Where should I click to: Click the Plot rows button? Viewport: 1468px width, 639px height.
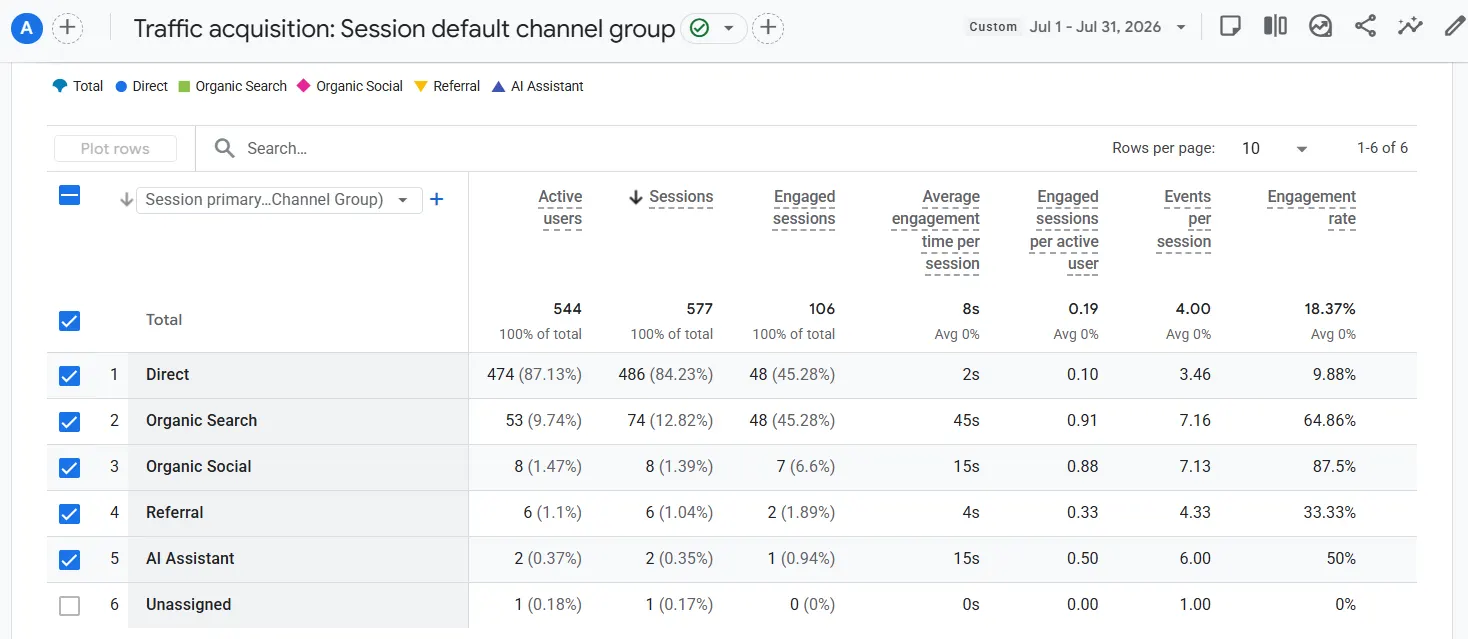point(115,148)
